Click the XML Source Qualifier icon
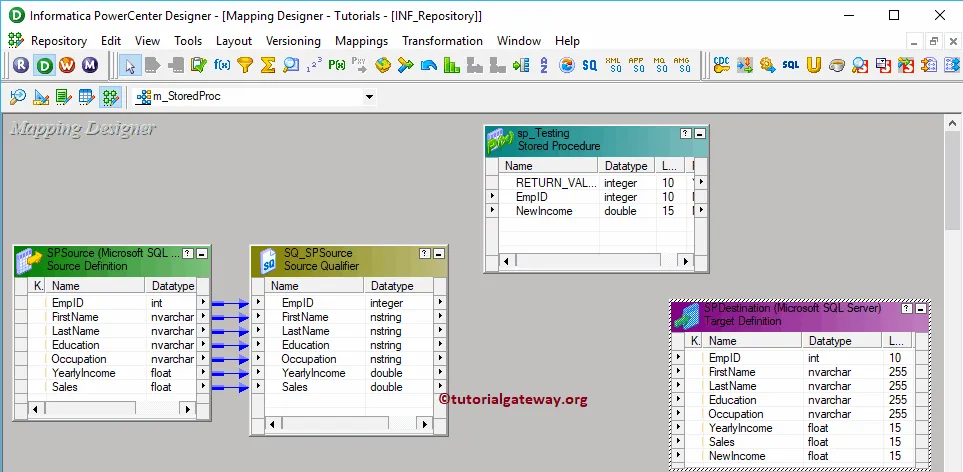 coord(614,65)
